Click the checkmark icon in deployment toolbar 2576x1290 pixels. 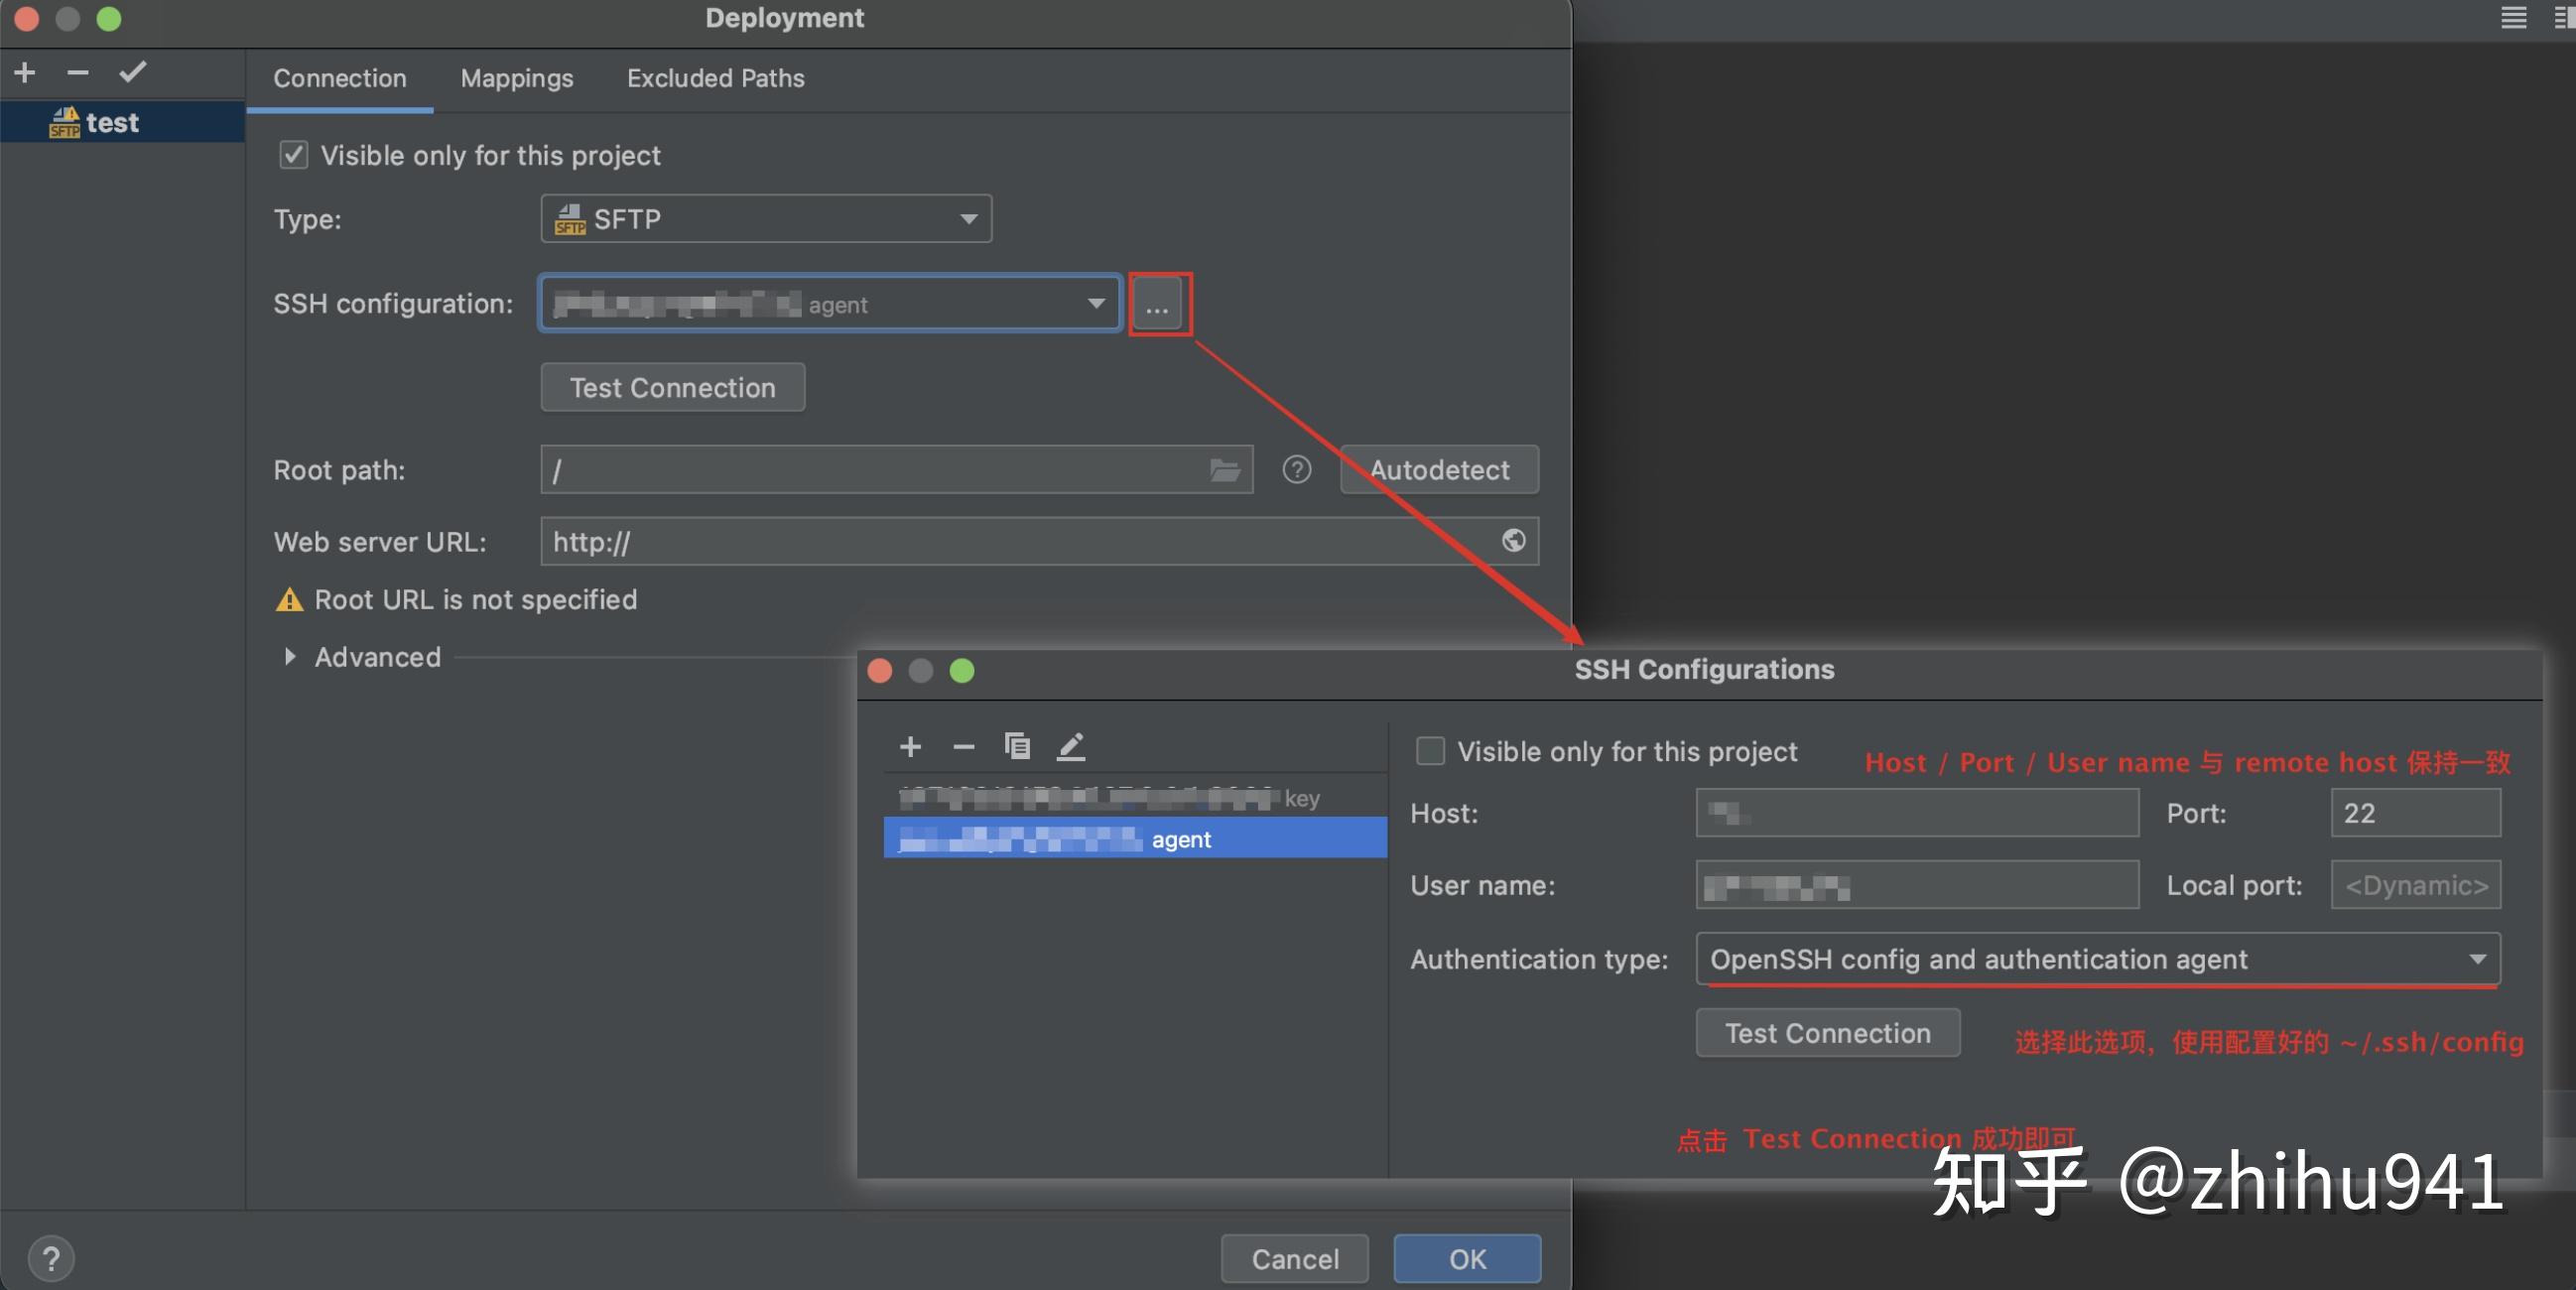(133, 72)
